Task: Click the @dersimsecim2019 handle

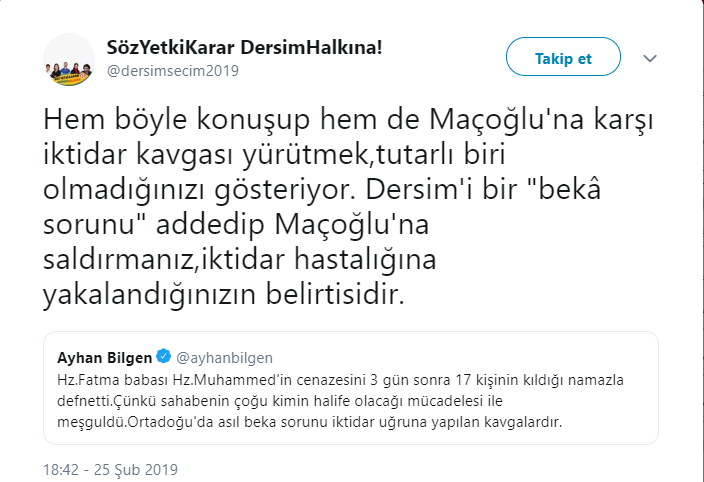Action: coord(171,71)
